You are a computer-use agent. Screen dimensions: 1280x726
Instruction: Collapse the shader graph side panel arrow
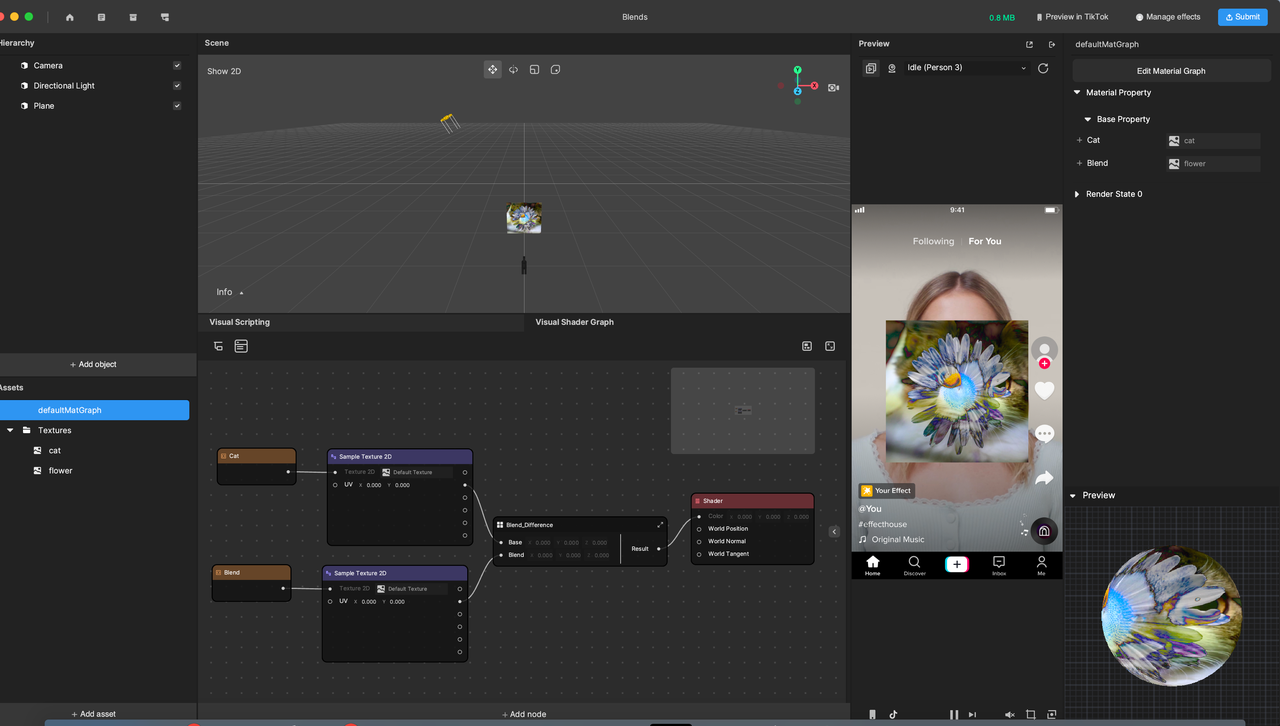point(835,532)
